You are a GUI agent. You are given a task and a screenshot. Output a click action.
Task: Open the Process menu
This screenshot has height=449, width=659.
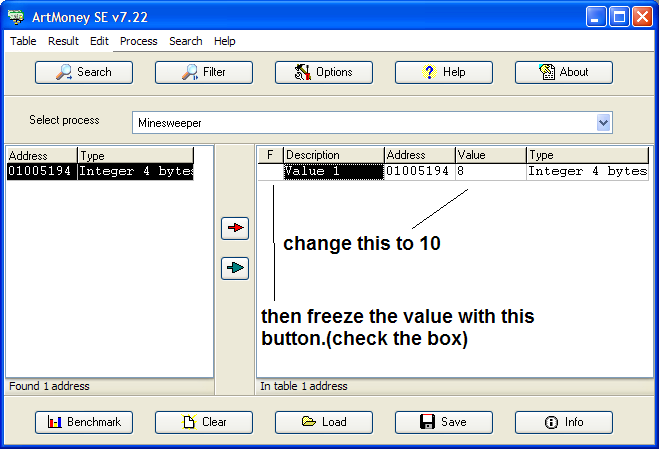[138, 41]
